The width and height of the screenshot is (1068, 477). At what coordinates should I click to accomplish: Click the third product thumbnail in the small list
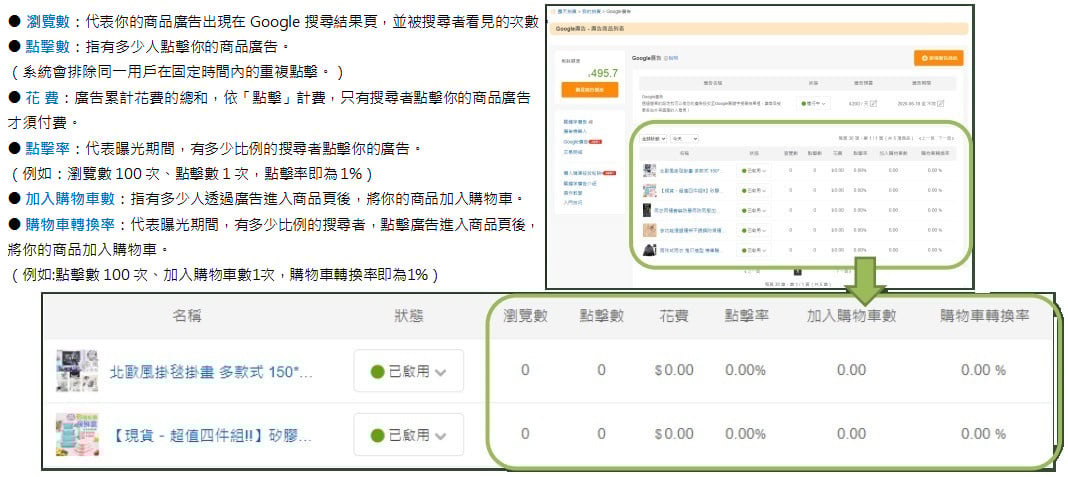pos(649,210)
